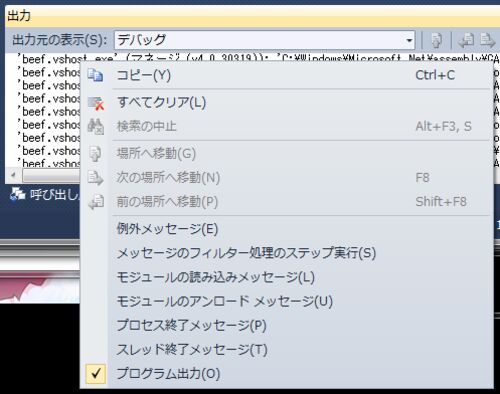Screen dimensions: 500x394
Task: Click the horizontal scrollbar left arrow
Action: click(x=13, y=175)
